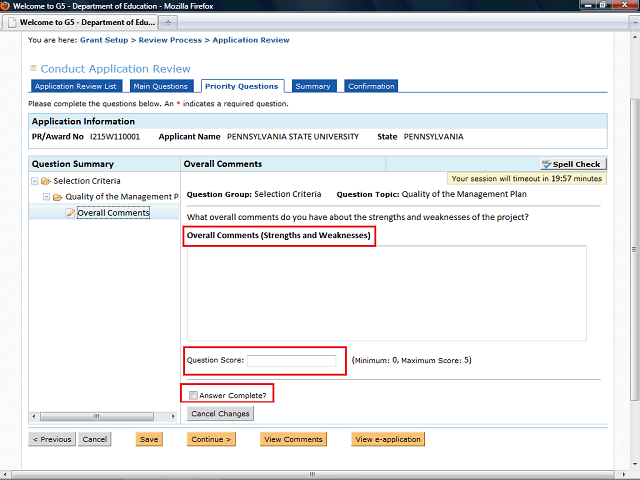Screen dimensions: 640x480
Task: Follow the Review Process breadcrumb link
Action: [x=170, y=40]
